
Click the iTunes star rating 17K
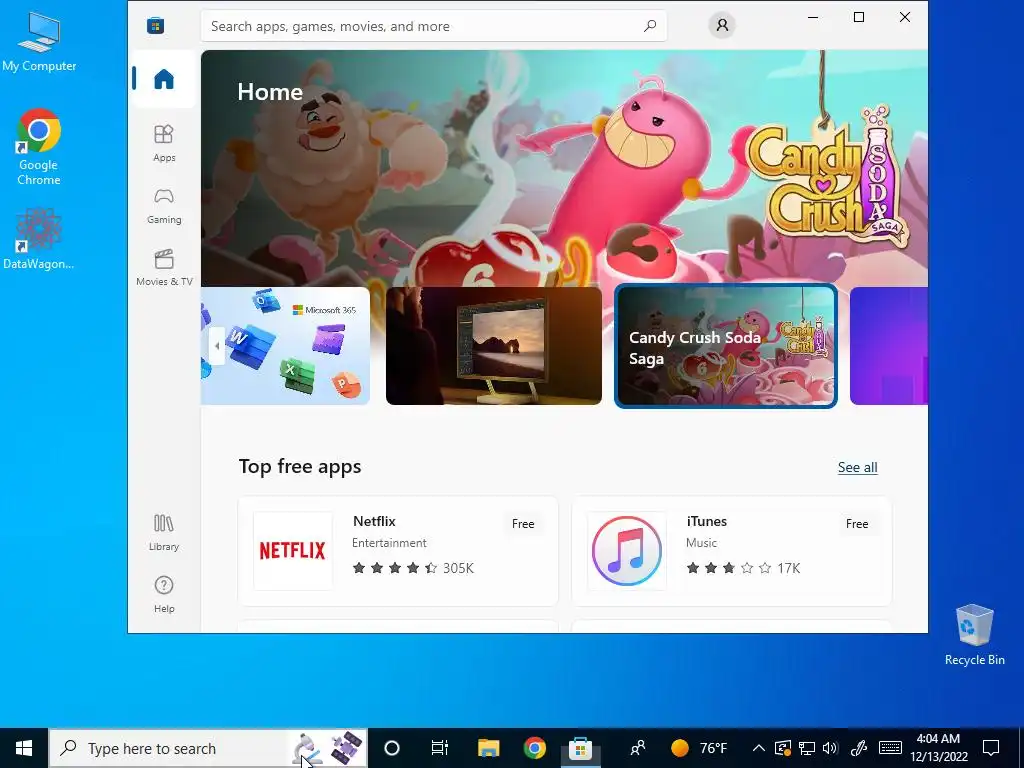click(743, 568)
